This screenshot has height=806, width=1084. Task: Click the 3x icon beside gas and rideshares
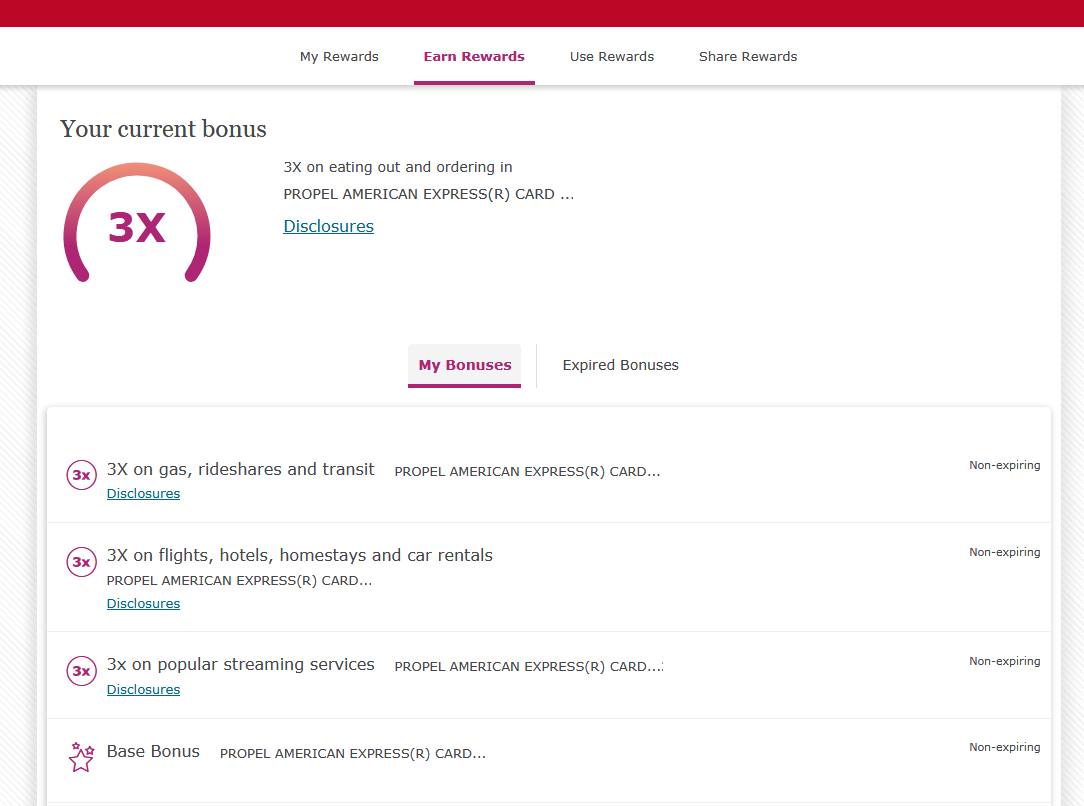82,475
